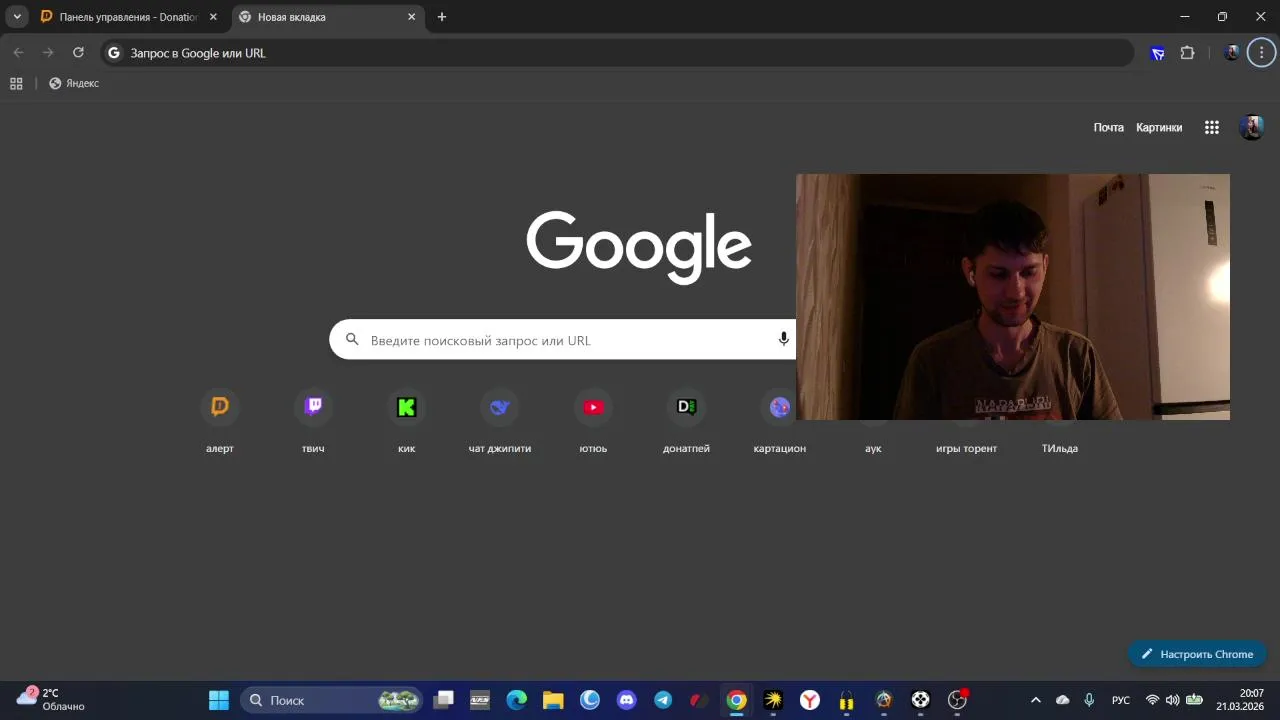The width and height of the screenshot is (1280, 720).
Task: Open battery status tray icon
Action: point(1194,700)
